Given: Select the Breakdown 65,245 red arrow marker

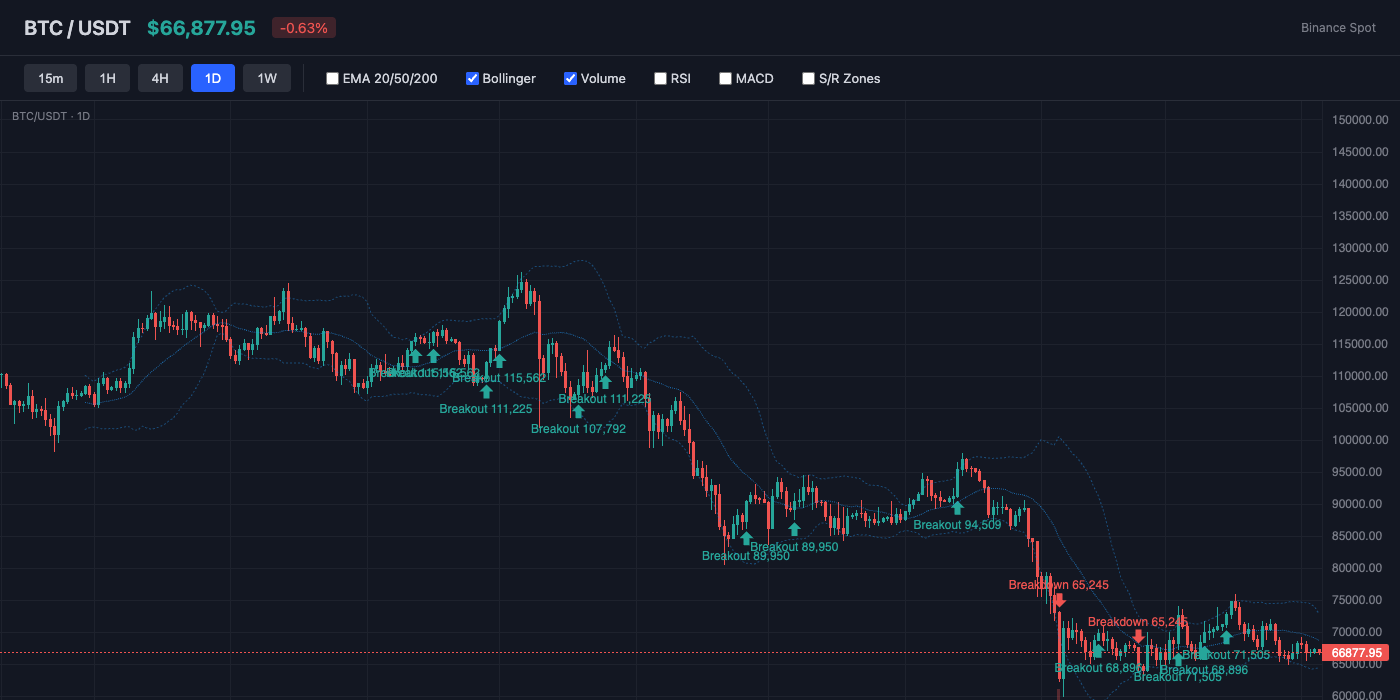Looking at the screenshot, I should [x=1059, y=600].
